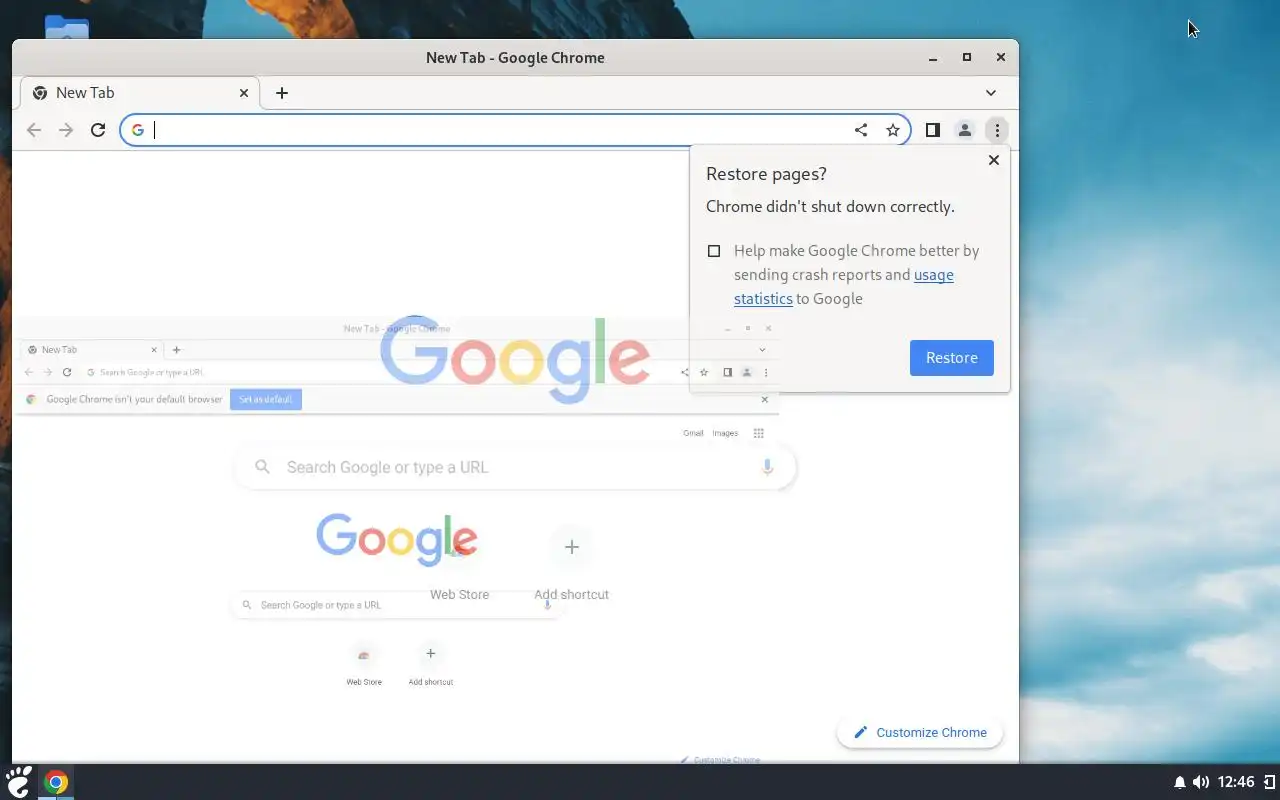Bookmark this tab with the star icon
The height and width of the screenshot is (800, 1280).
(x=893, y=130)
